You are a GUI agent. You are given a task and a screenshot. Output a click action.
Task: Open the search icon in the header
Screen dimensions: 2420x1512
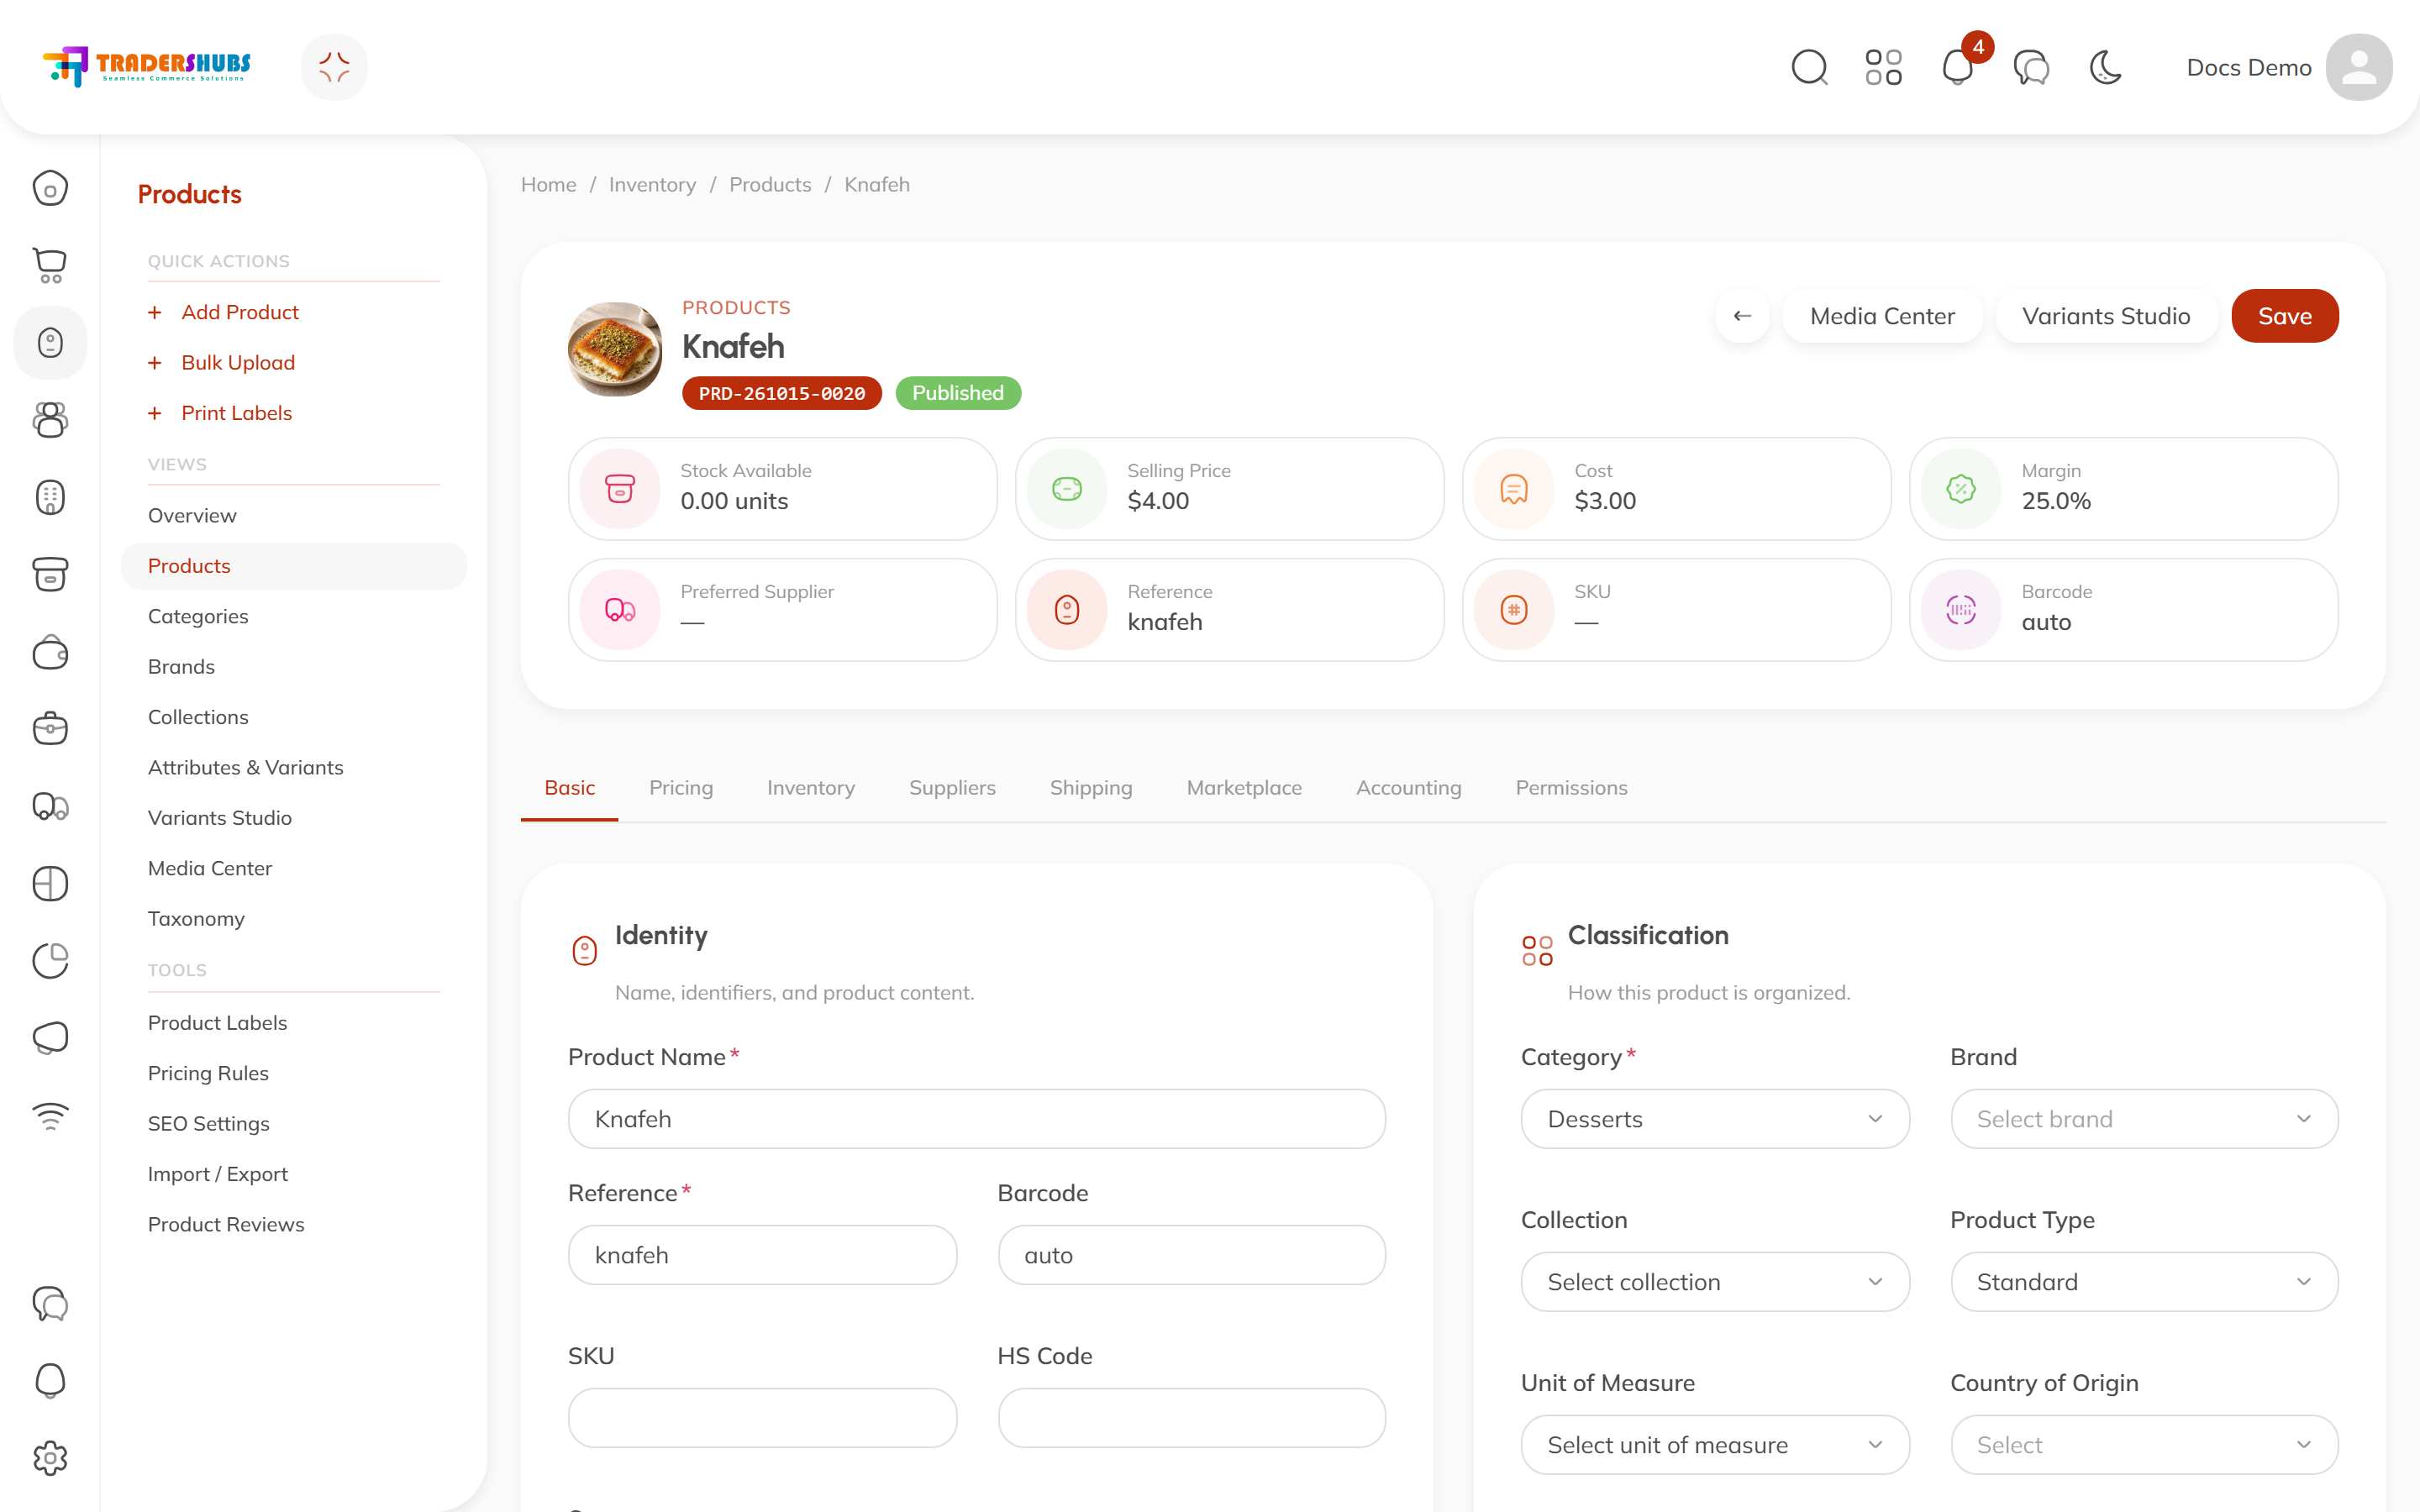coord(1809,67)
